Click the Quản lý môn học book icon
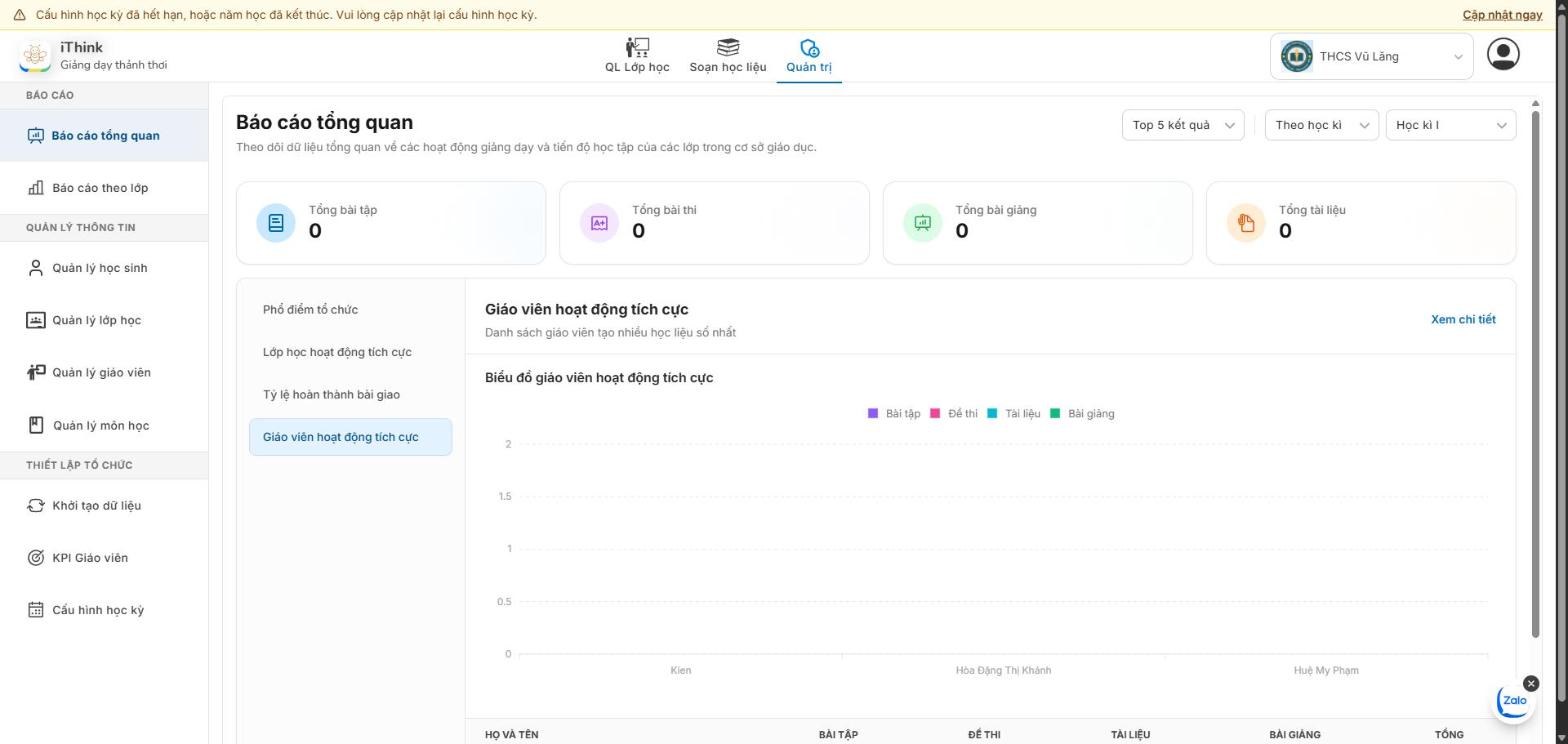Viewport: 1568px width, 744px height. tap(36, 425)
